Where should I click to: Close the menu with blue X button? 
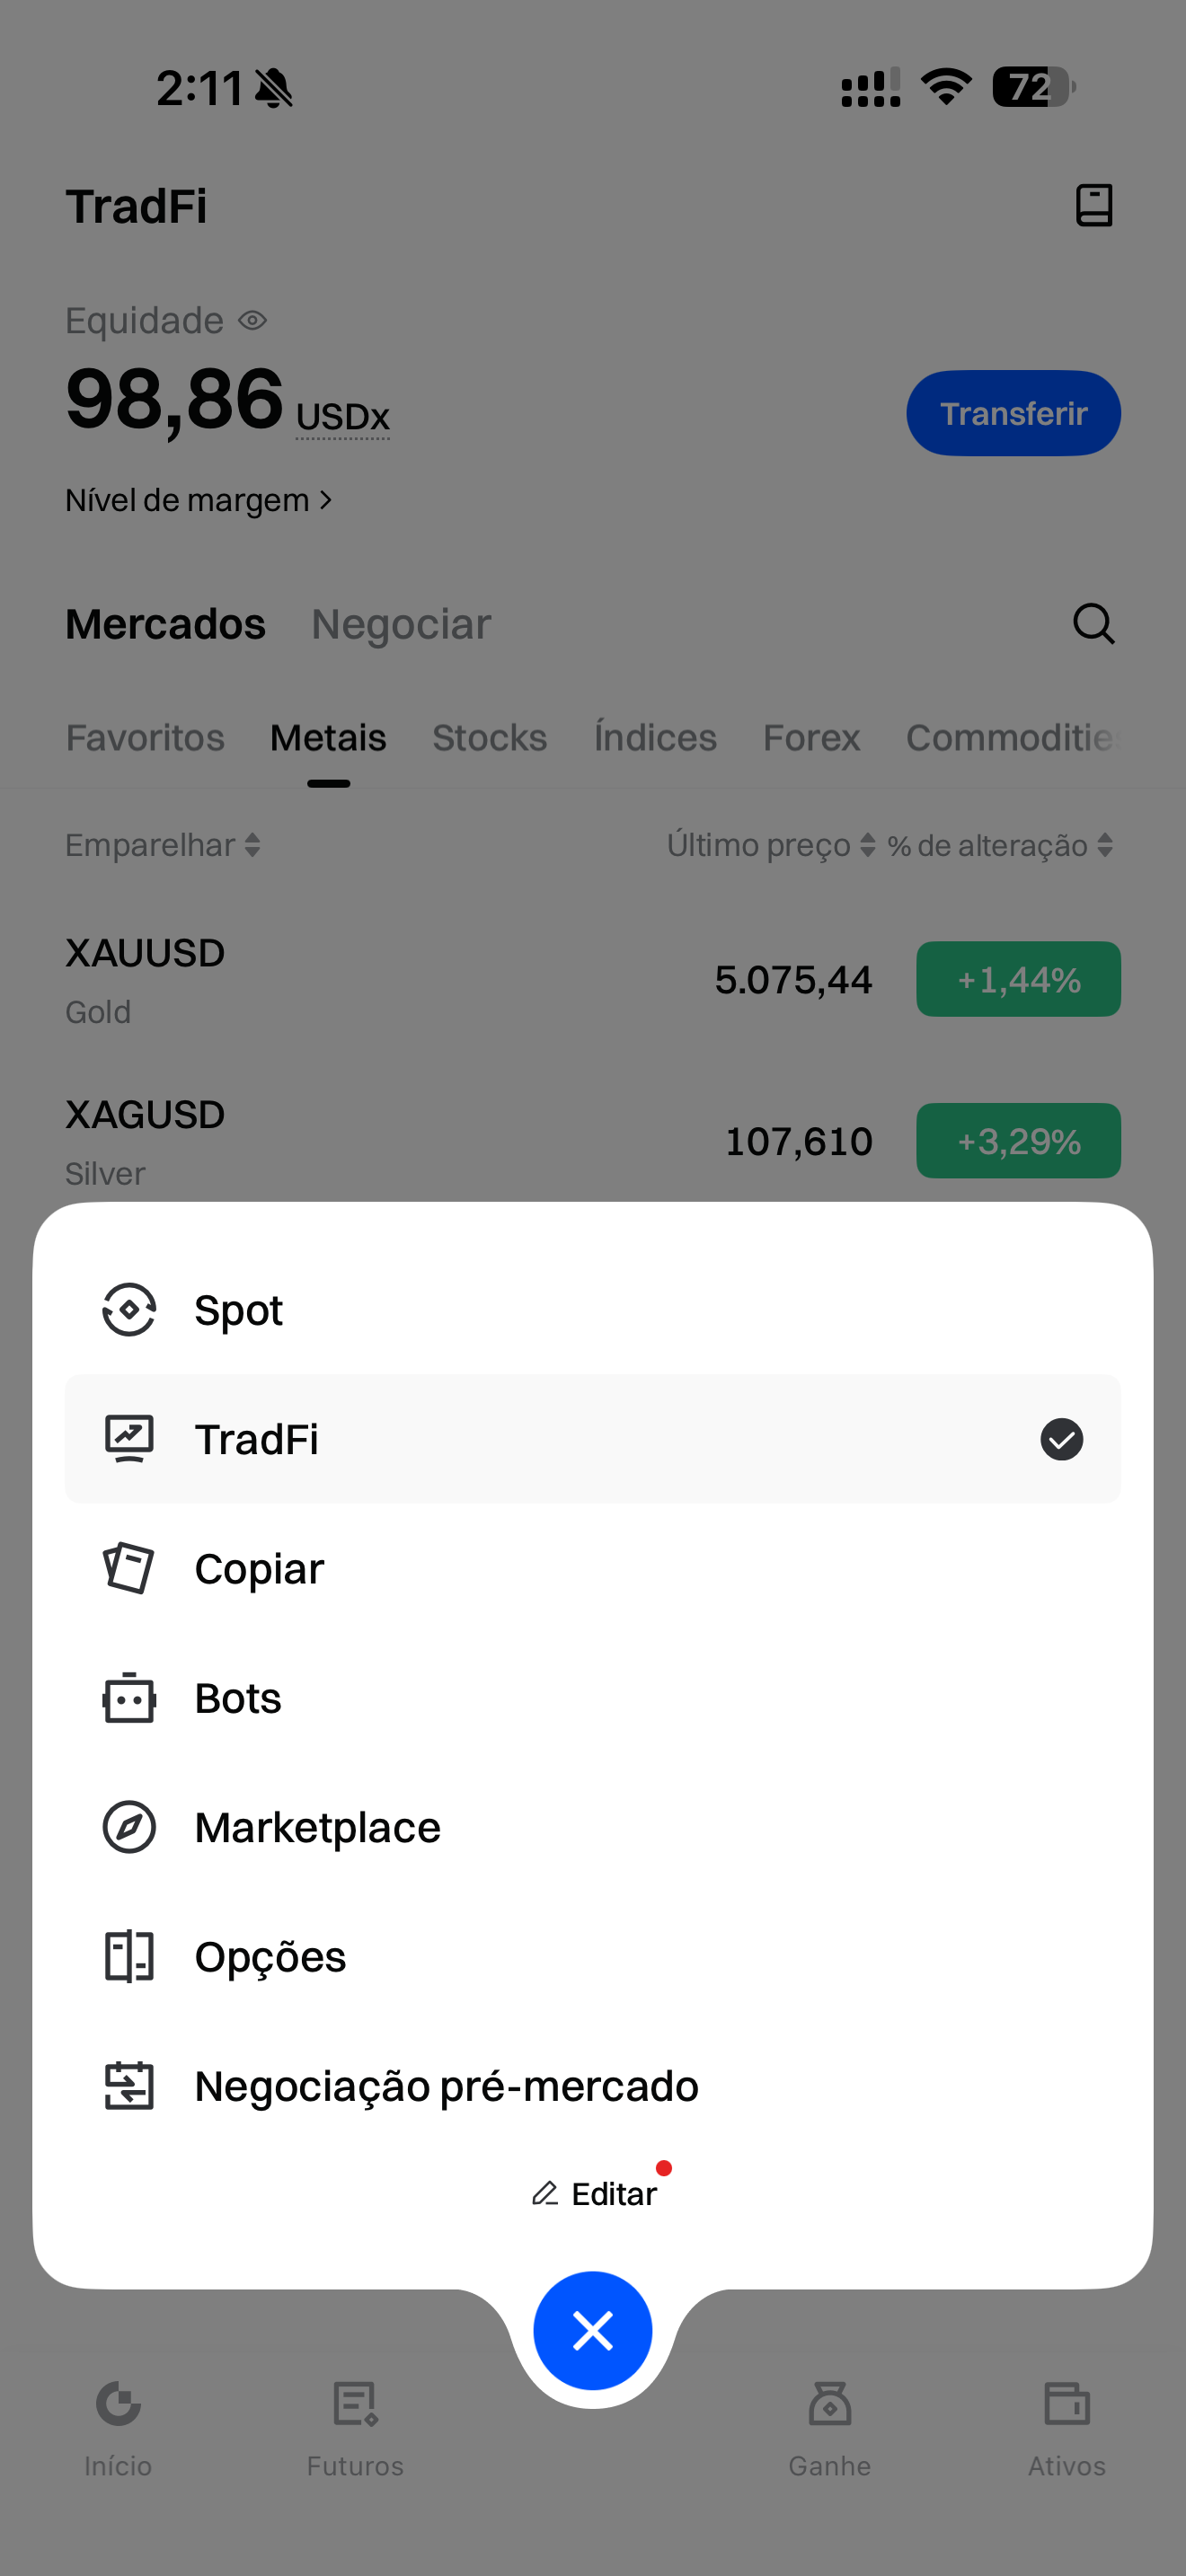point(593,2331)
